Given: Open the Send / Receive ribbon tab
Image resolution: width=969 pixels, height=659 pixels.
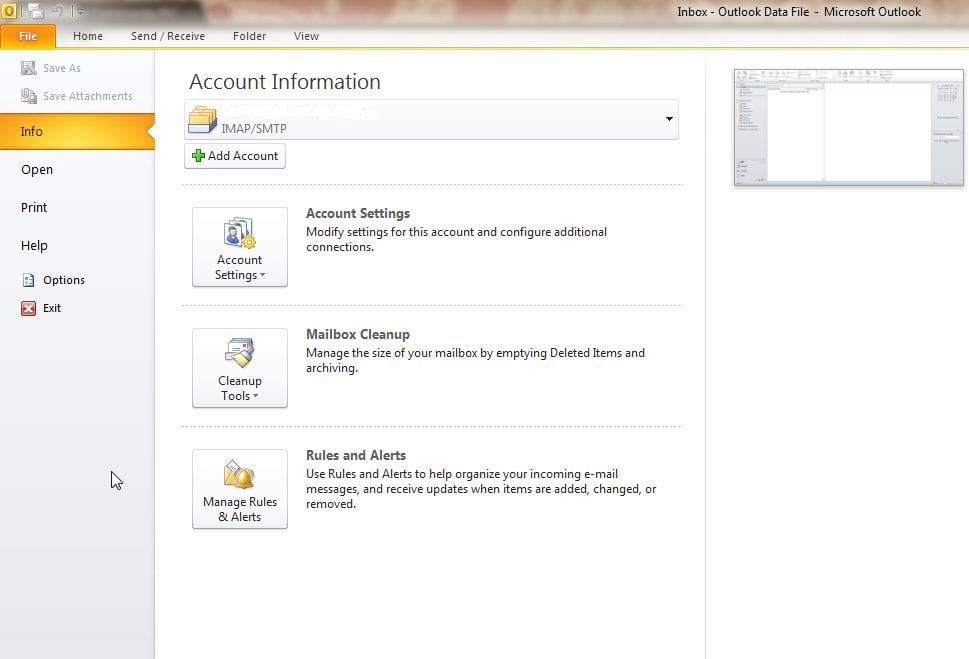Looking at the screenshot, I should click(x=168, y=36).
